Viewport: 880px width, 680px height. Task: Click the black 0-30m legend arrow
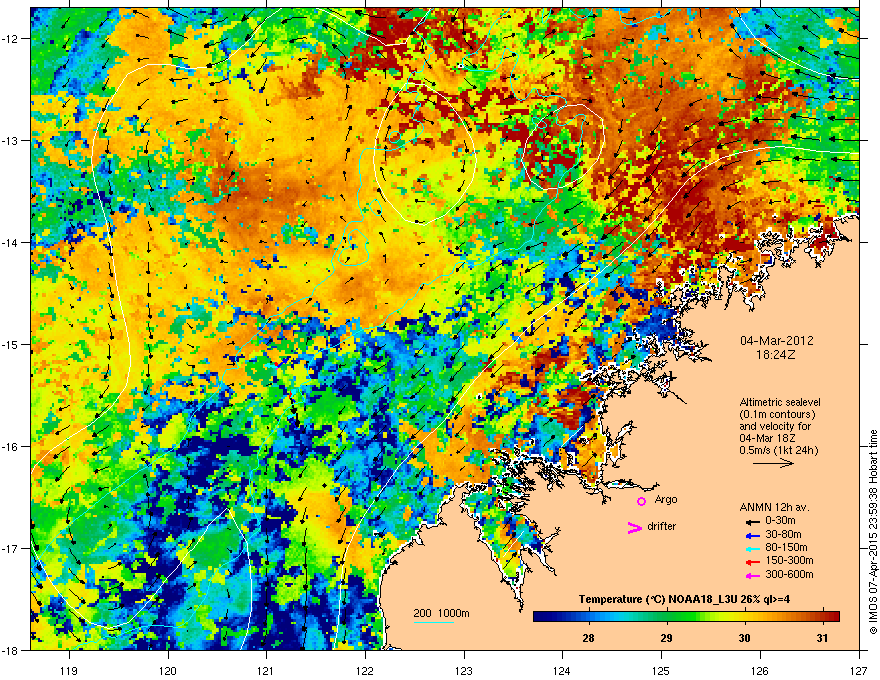752,522
